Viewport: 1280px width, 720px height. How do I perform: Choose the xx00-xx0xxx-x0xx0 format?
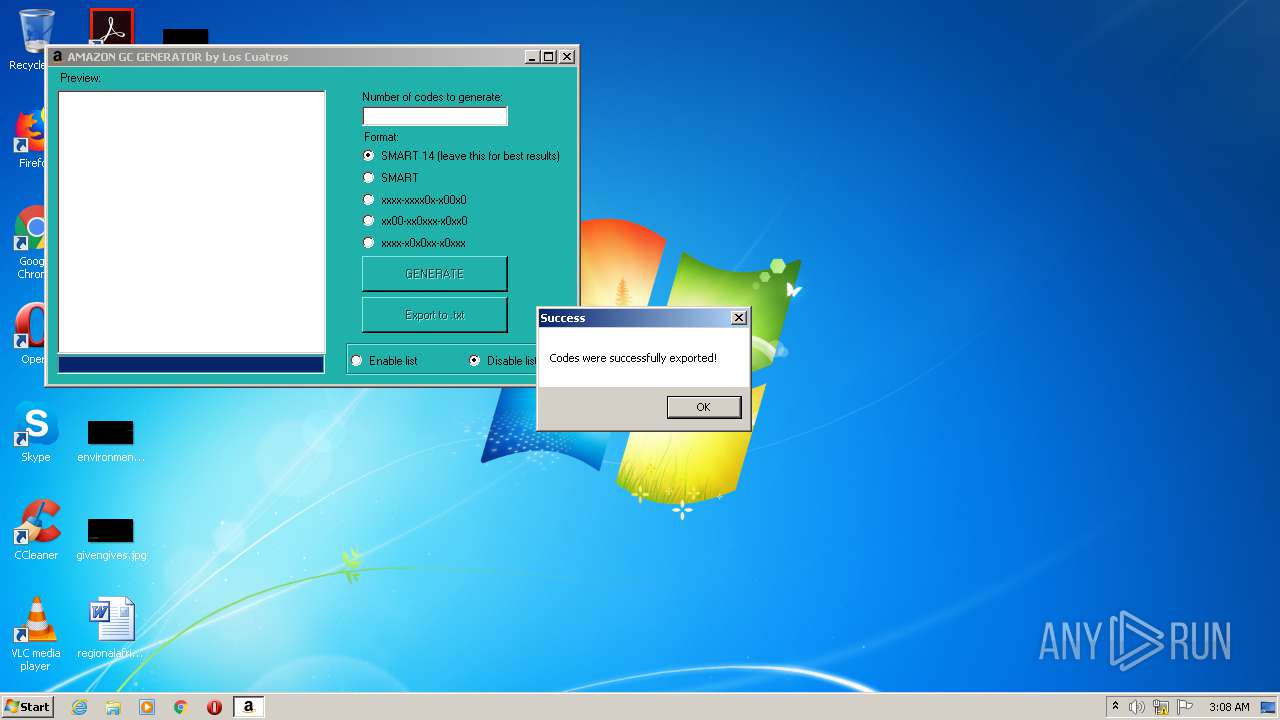point(369,221)
